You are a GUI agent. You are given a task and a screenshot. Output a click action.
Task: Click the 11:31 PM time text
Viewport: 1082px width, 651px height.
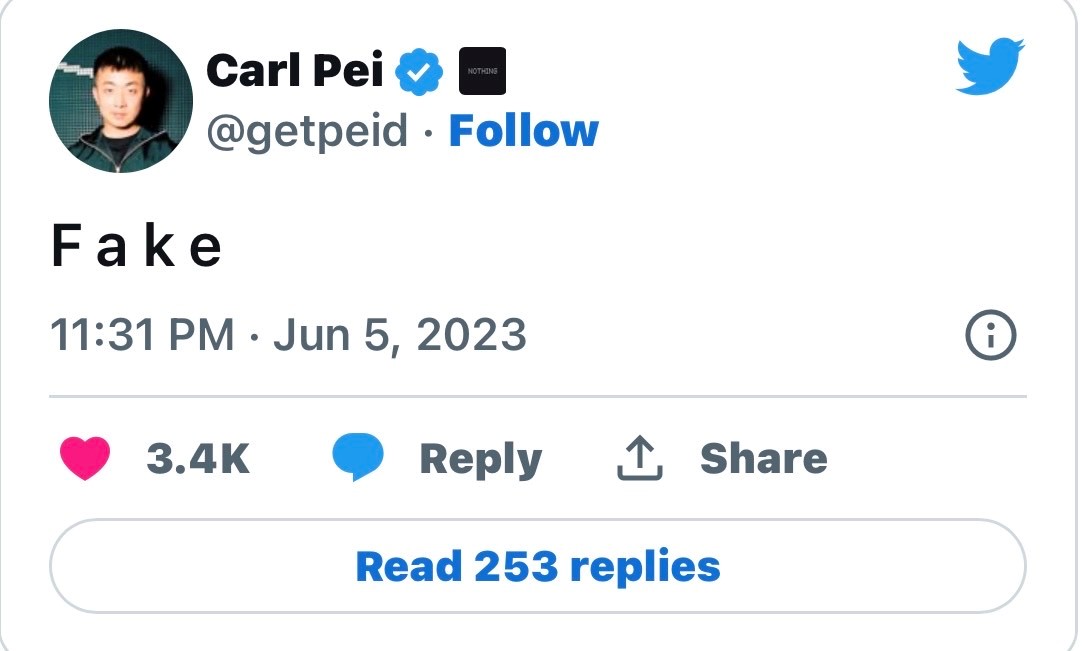(x=142, y=335)
